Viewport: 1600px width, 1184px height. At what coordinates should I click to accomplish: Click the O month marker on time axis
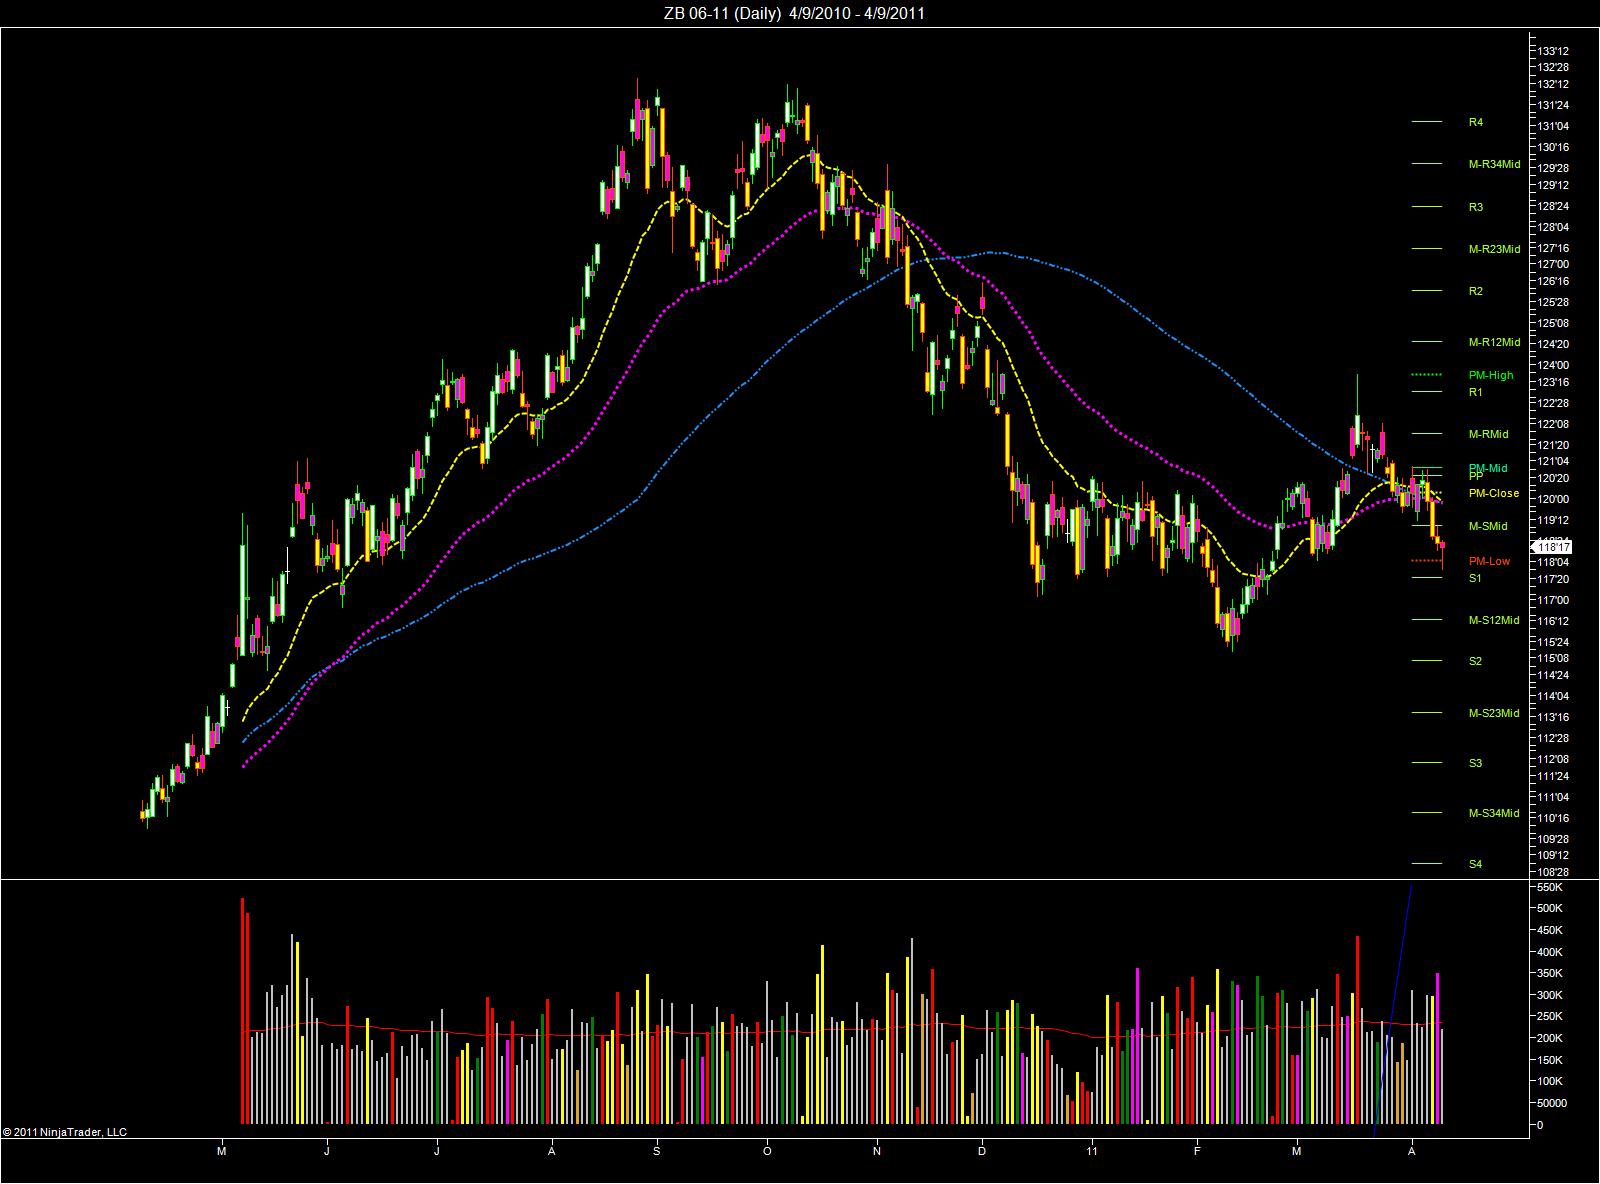(x=768, y=1151)
